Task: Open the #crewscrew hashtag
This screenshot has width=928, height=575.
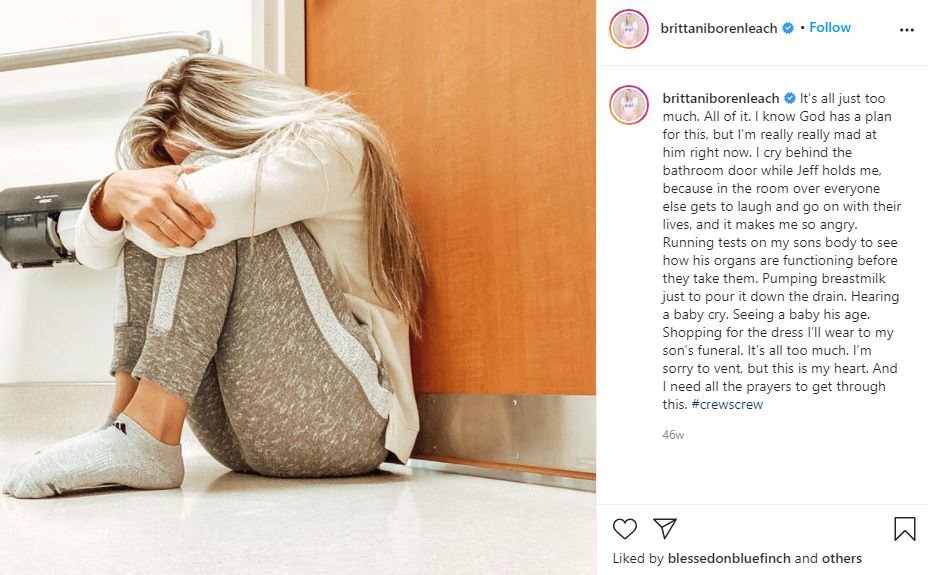Action: (727, 405)
